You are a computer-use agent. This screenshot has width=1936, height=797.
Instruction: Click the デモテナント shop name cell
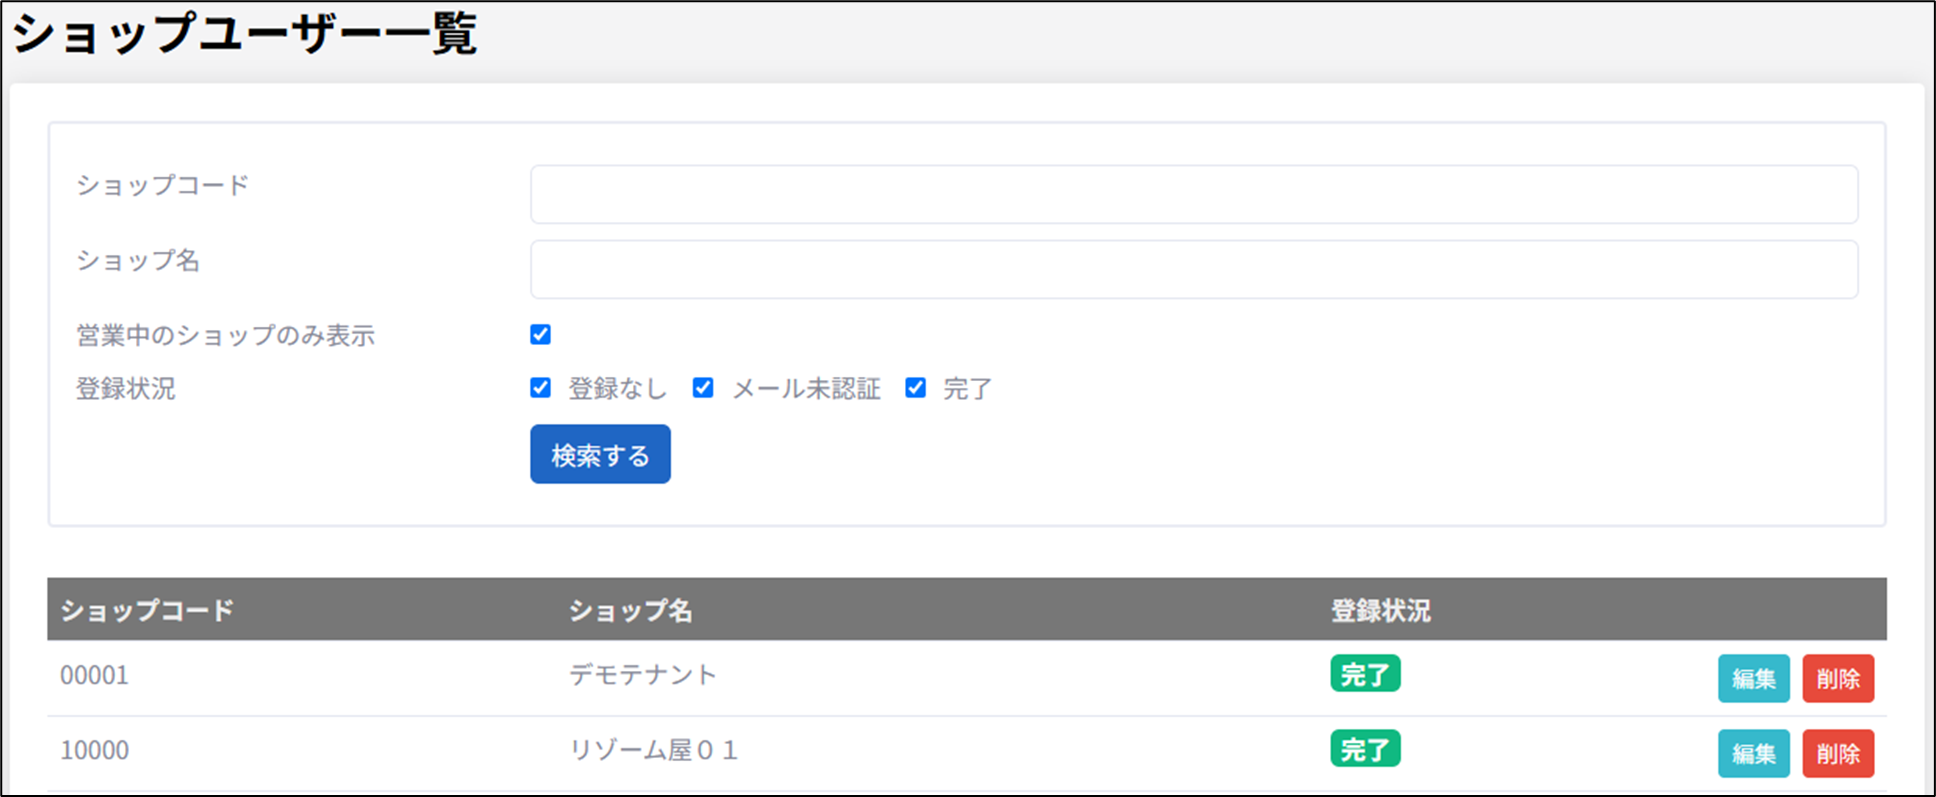click(x=643, y=676)
